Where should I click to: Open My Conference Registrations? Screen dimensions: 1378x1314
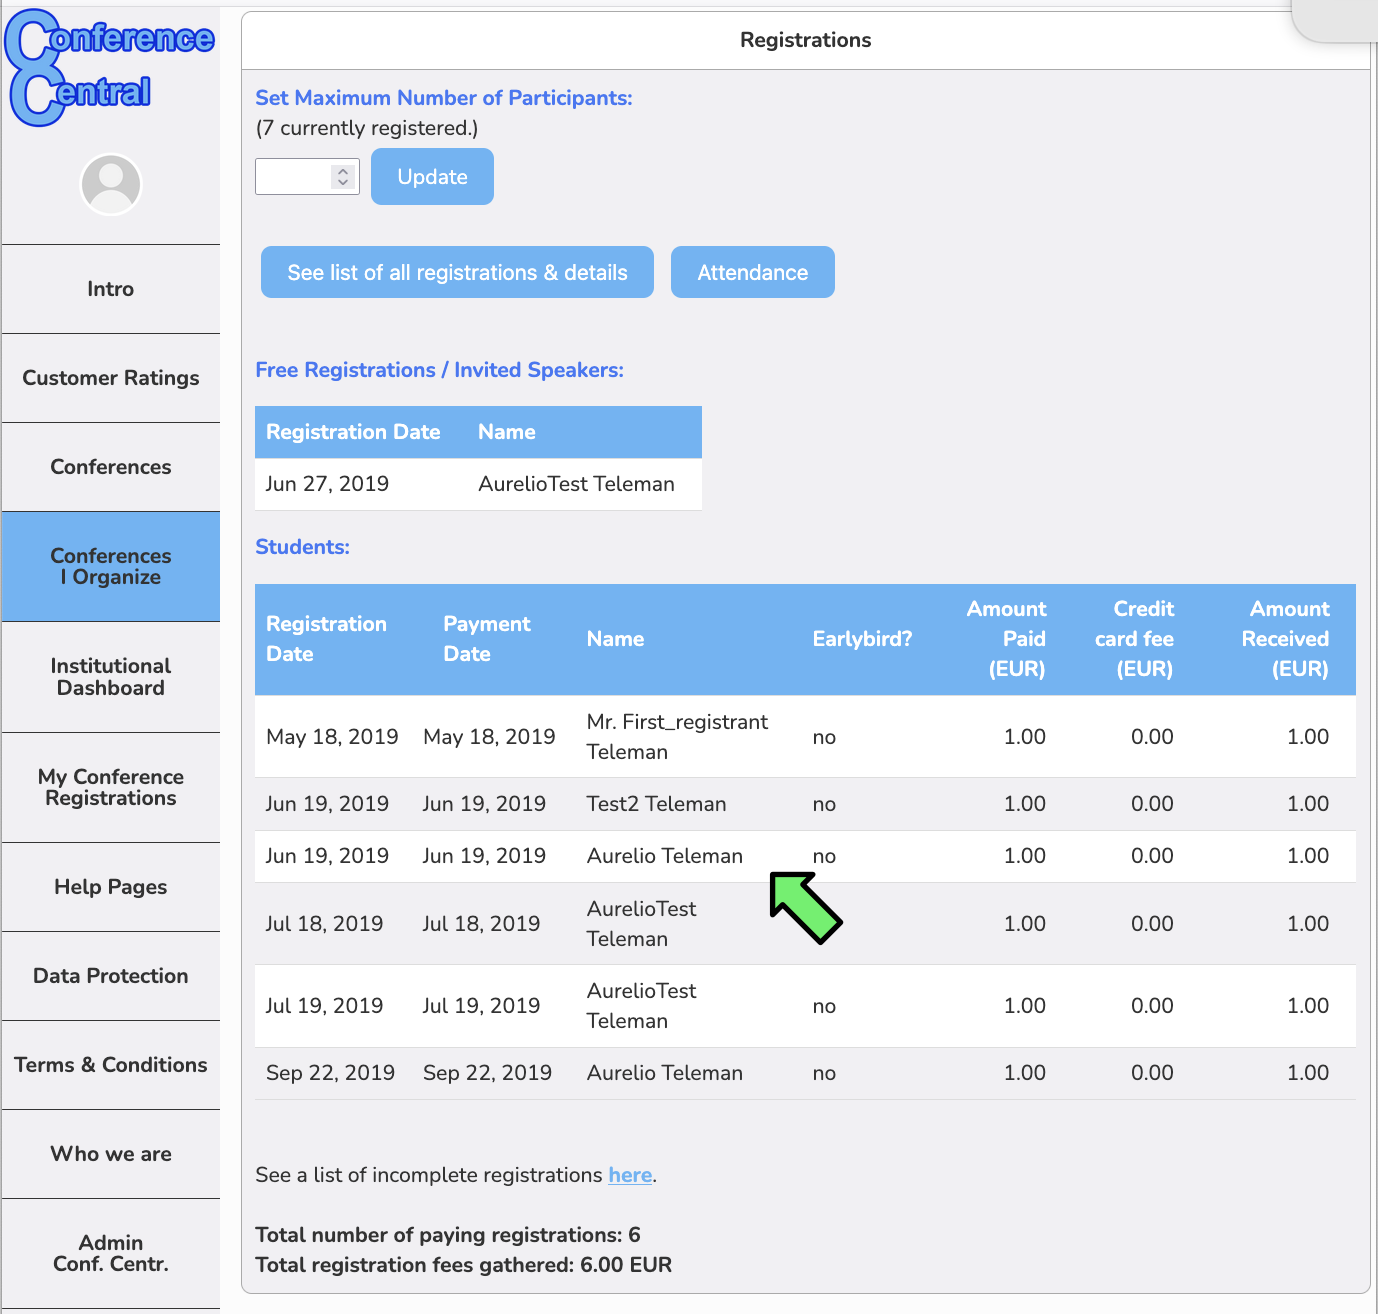[x=110, y=788]
